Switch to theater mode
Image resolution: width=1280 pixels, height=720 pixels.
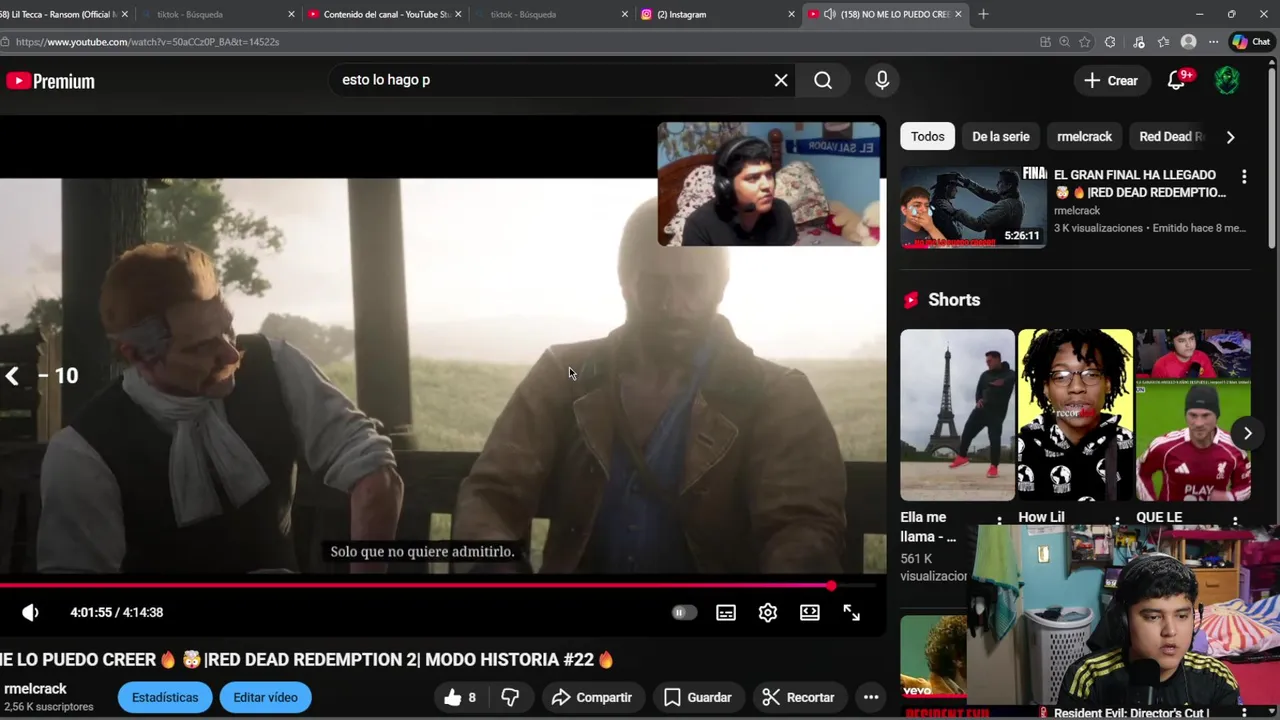(x=810, y=612)
